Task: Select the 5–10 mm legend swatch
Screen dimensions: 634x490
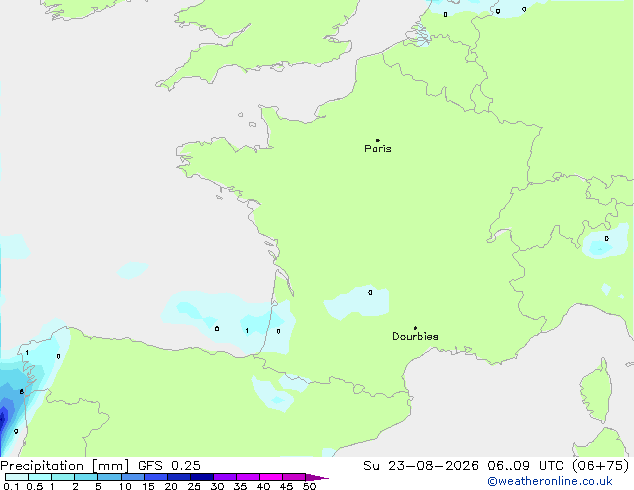Action: tap(109, 477)
